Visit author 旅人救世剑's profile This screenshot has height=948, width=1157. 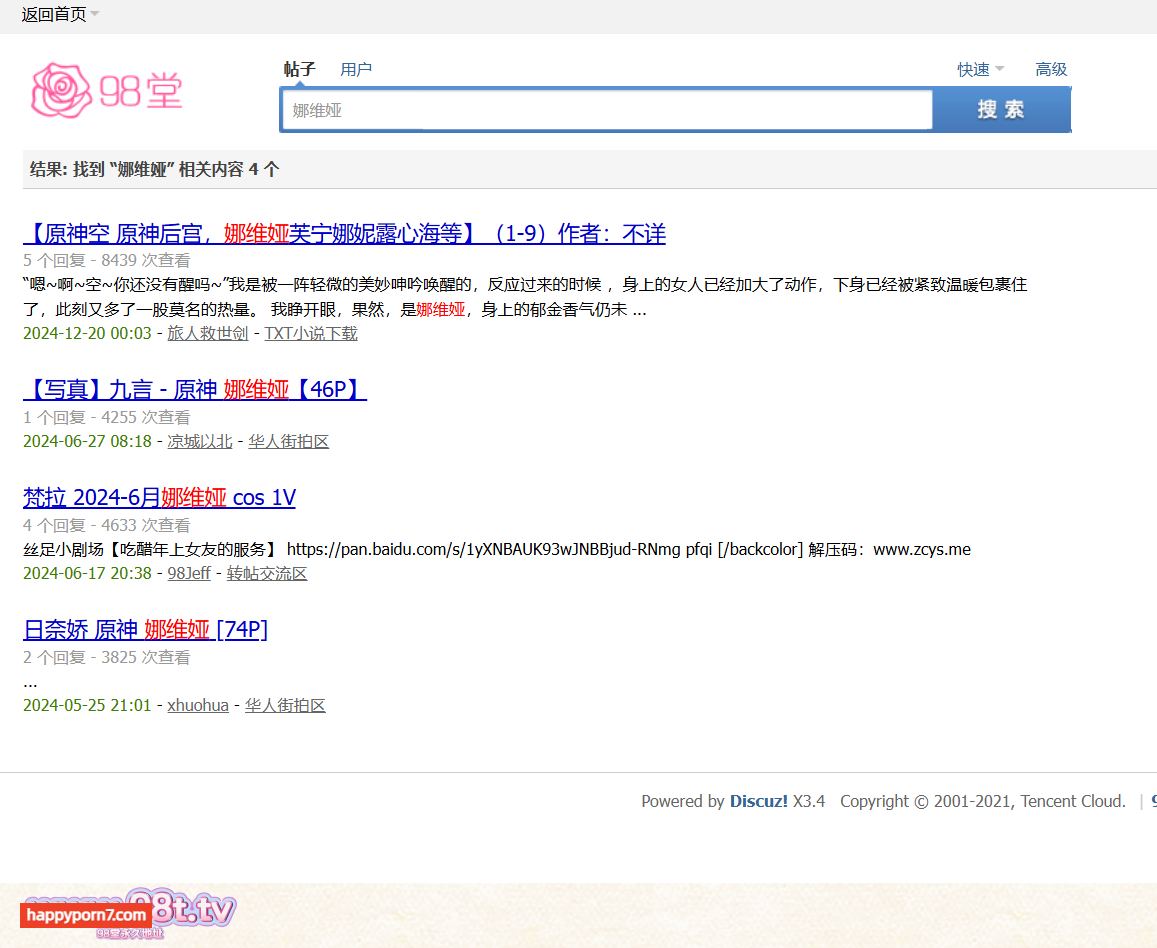pos(207,333)
